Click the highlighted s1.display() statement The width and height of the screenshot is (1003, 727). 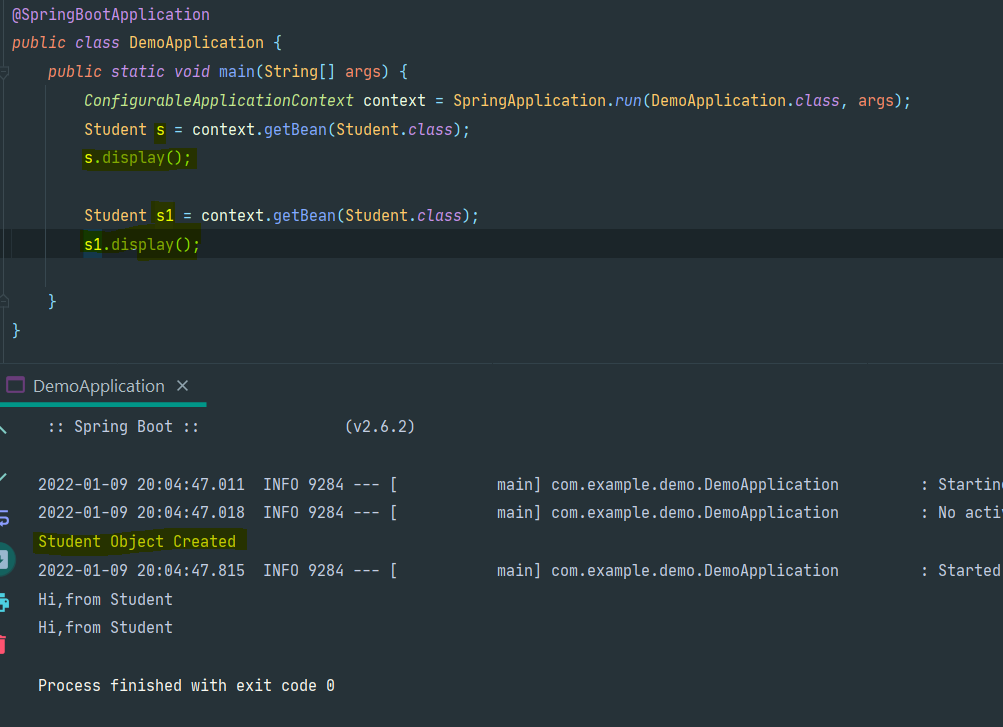(x=142, y=245)
